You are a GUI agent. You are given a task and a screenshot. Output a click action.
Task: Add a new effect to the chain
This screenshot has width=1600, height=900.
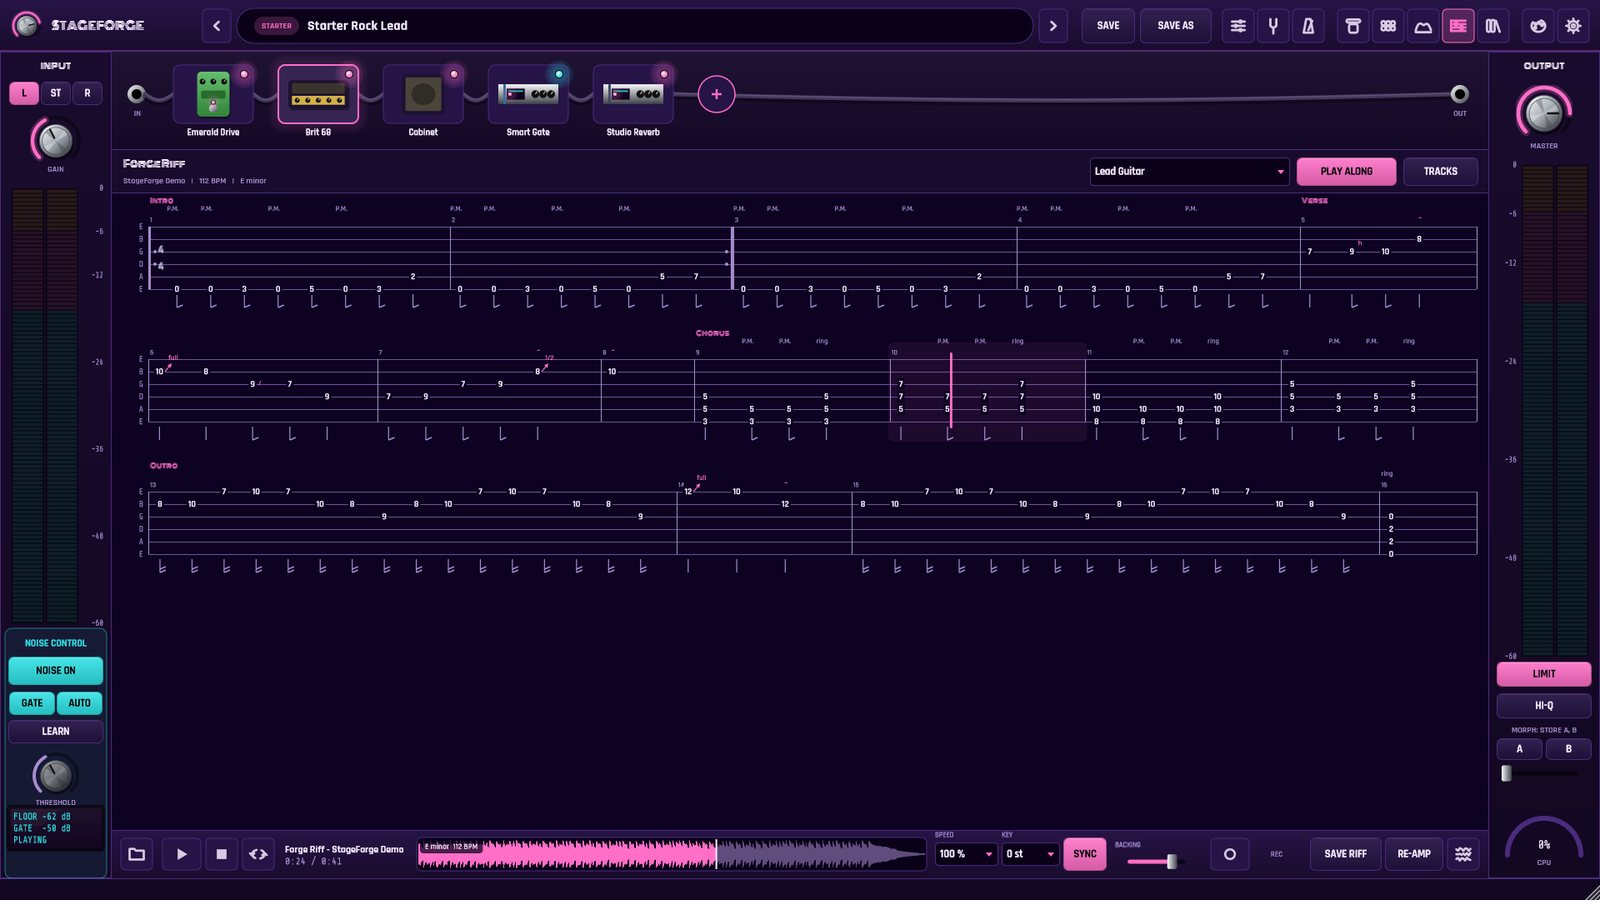click(x=716, y=95)
